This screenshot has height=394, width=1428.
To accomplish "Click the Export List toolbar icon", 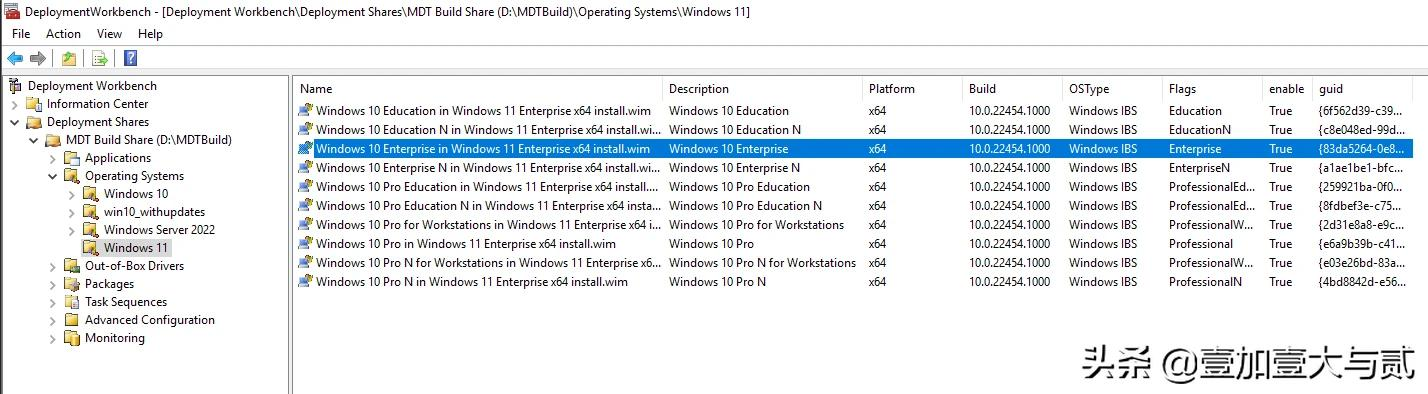I will coord(99,58).
